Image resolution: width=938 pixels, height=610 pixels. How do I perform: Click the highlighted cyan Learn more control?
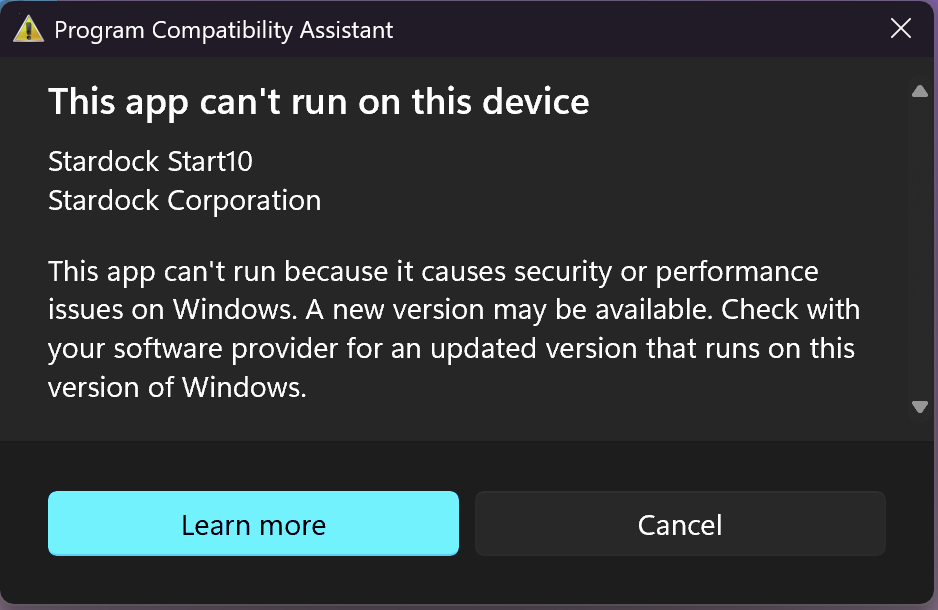253,524
